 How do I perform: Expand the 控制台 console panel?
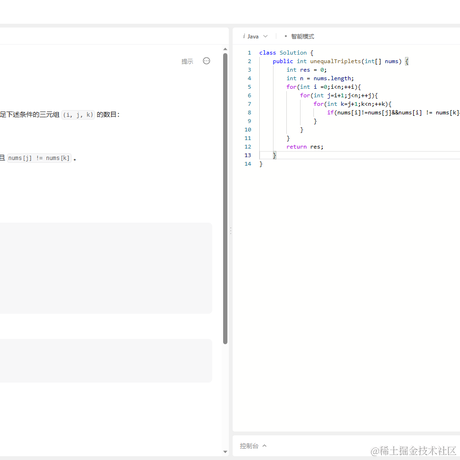[253, 446]
